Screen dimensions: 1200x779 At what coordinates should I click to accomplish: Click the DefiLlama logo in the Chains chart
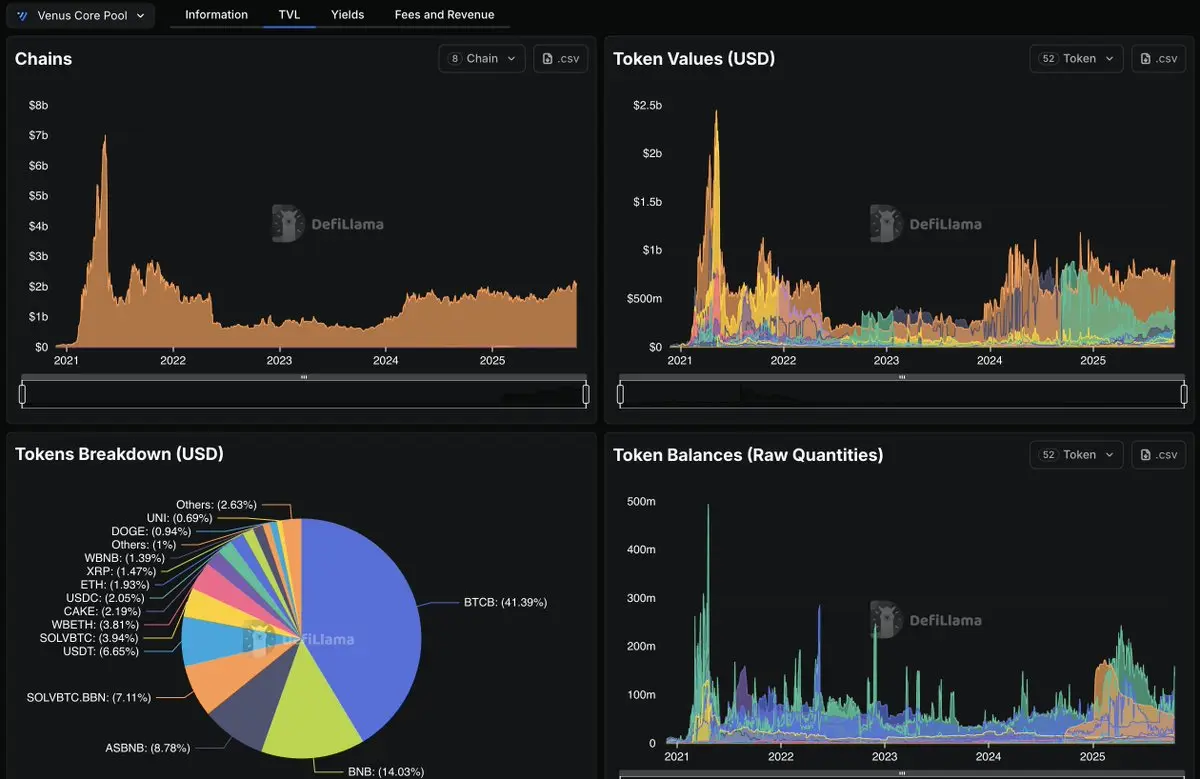click(328, 224)
